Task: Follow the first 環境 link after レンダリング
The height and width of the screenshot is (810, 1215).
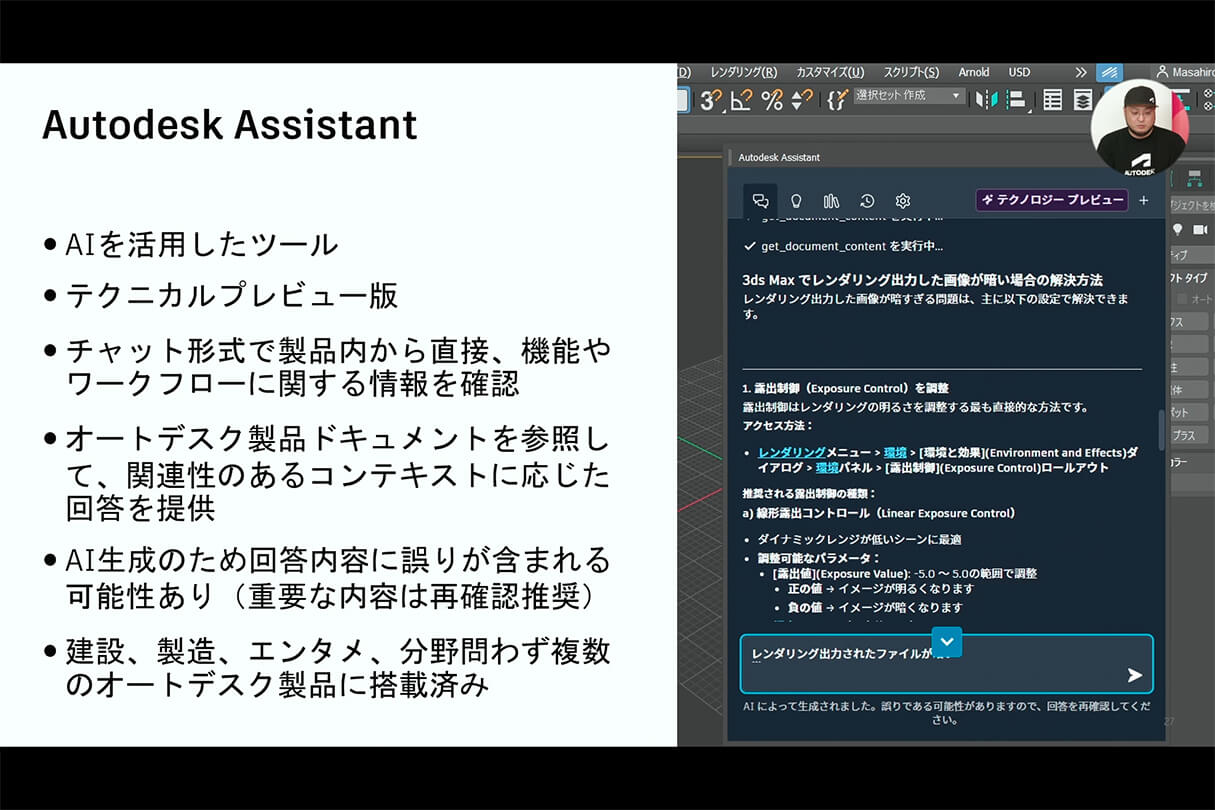Action: coord(897,453)
